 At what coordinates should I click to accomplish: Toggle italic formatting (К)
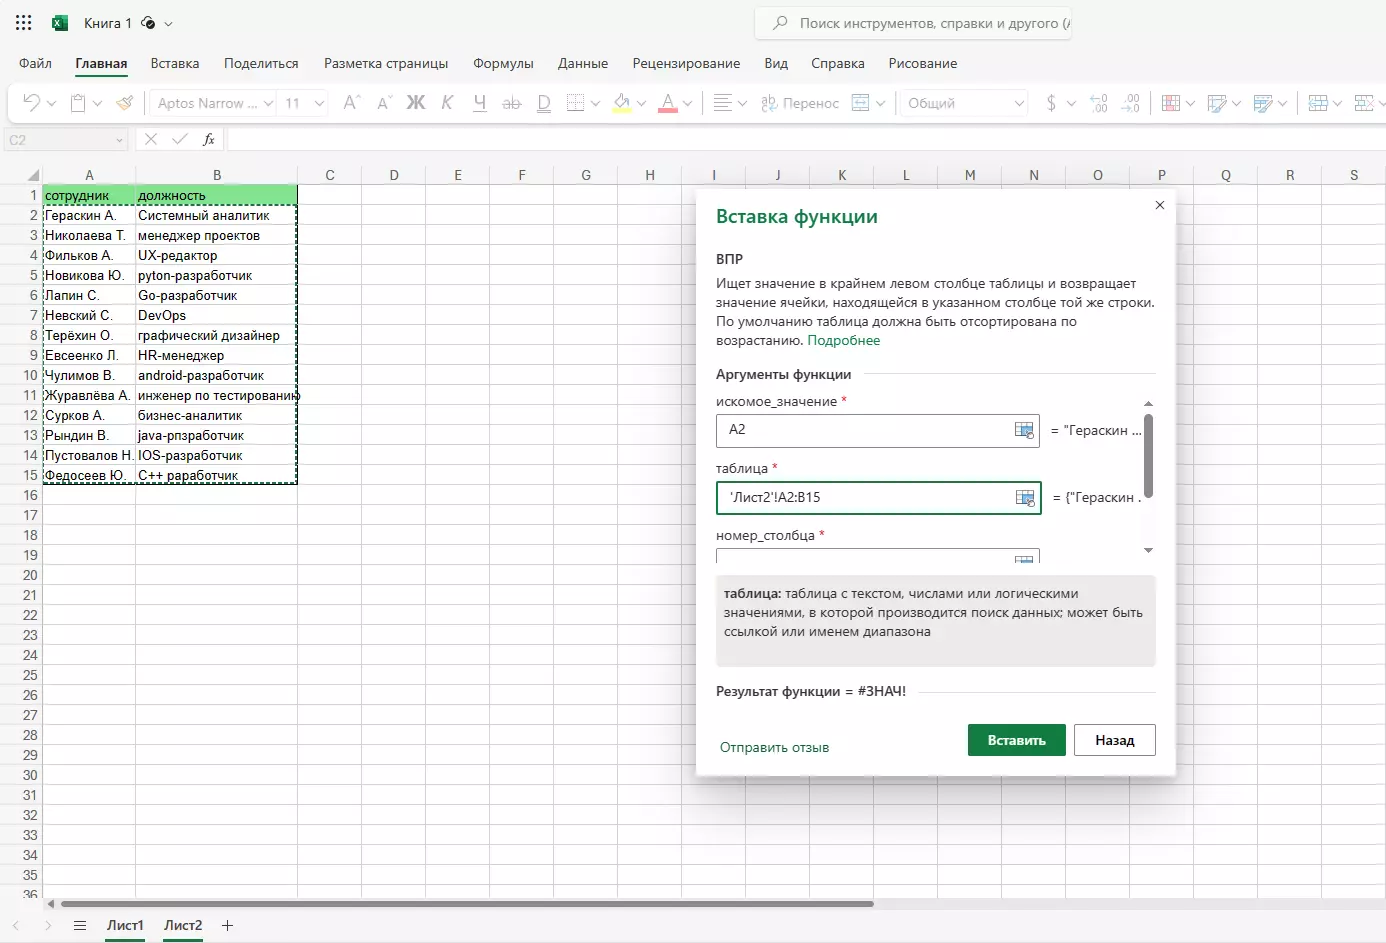tap(447, 103)
